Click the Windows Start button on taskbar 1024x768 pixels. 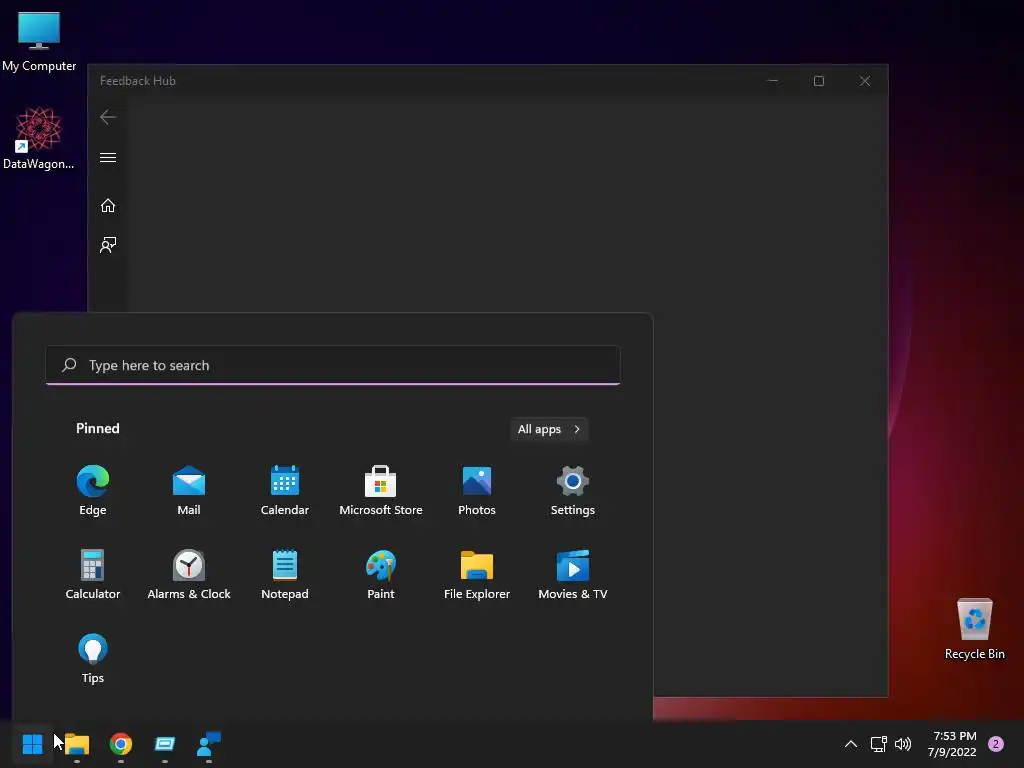point(32,744)
